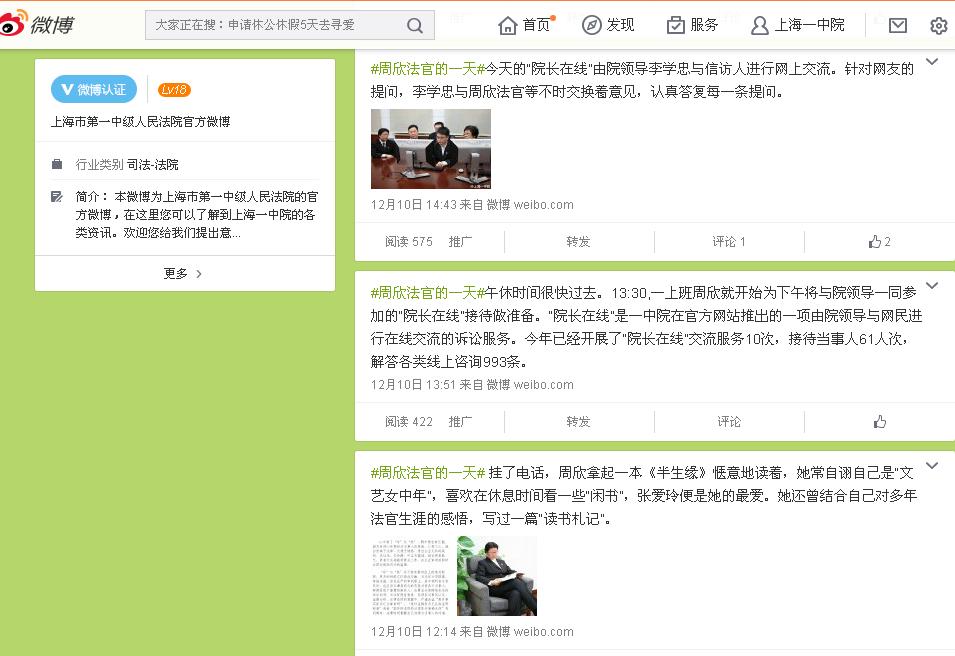Image resolution: width=955 pixels, height=656 pixels.
Task: Go to 服务 in the top navigation
Action: click(704, 25)
